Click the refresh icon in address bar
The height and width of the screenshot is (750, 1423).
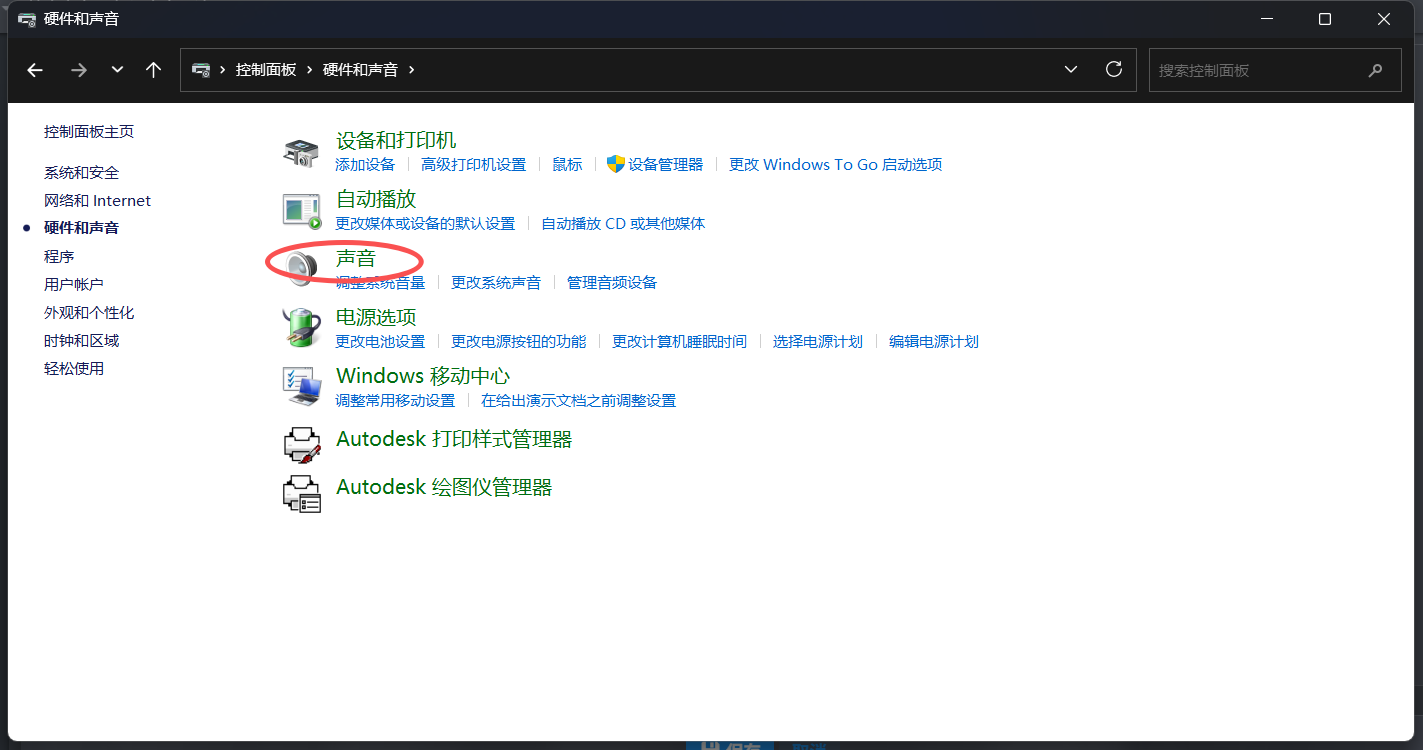(x=1113, y=70)
